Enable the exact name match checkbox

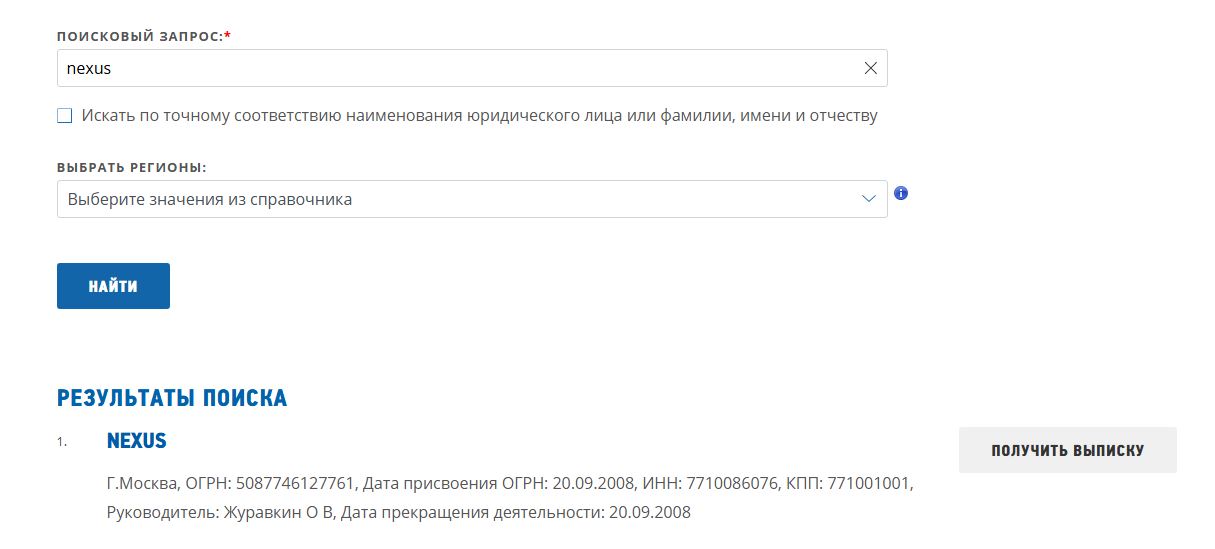(x=65, y=116)
